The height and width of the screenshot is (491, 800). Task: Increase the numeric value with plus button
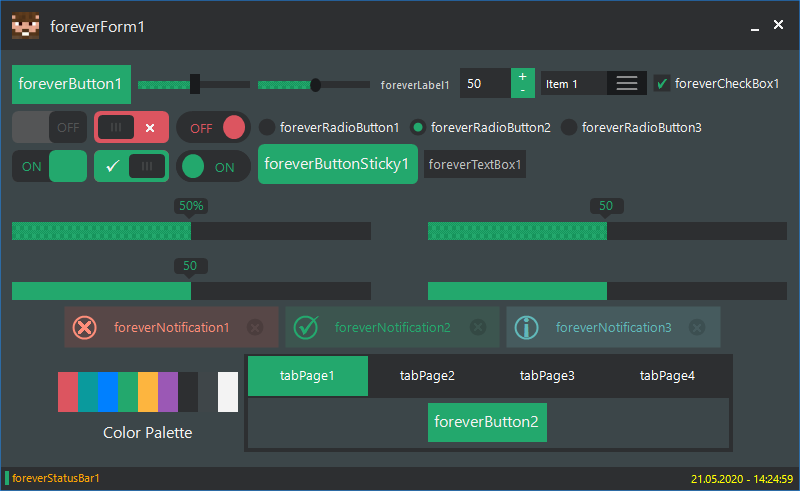[x=522, y=77]
